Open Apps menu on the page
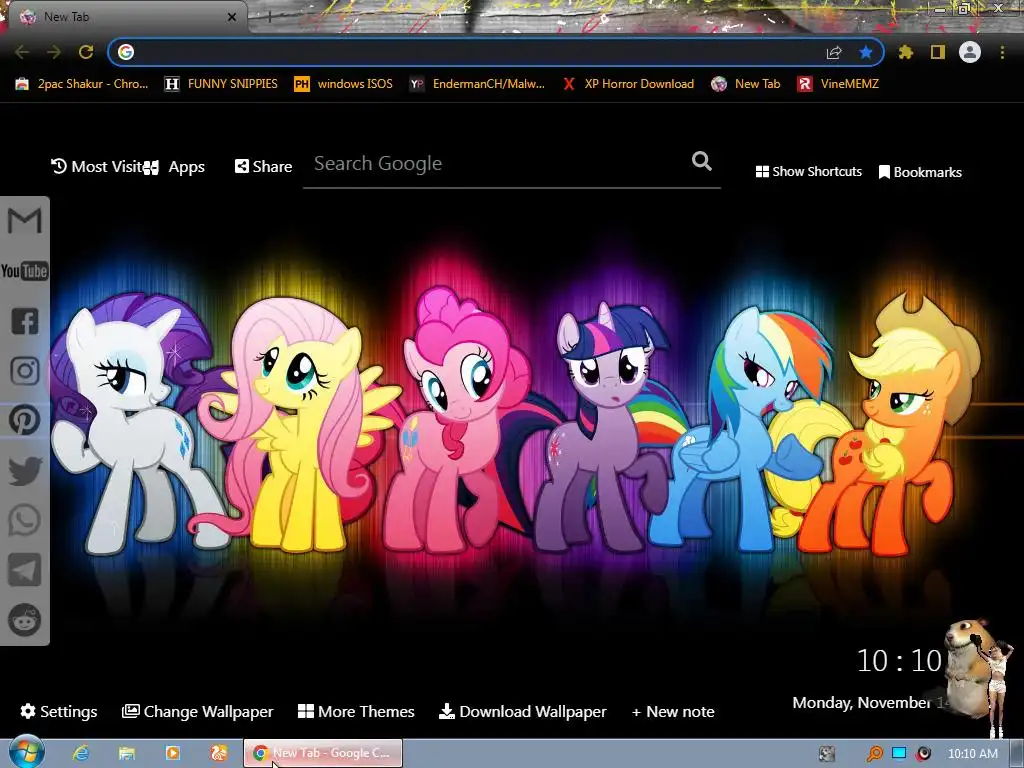 tap(175, 167)
